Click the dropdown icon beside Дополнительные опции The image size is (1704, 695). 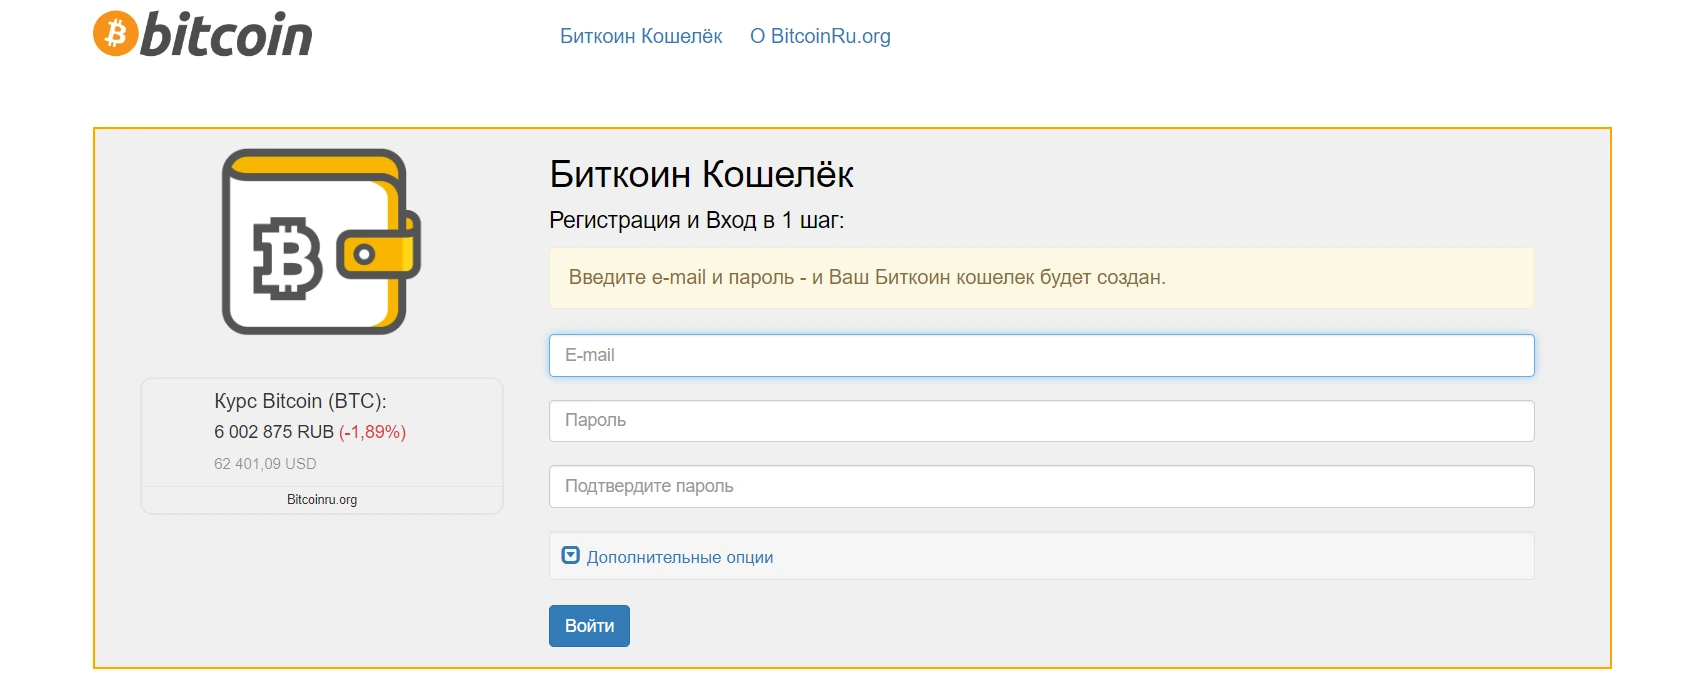coord(571,556)
